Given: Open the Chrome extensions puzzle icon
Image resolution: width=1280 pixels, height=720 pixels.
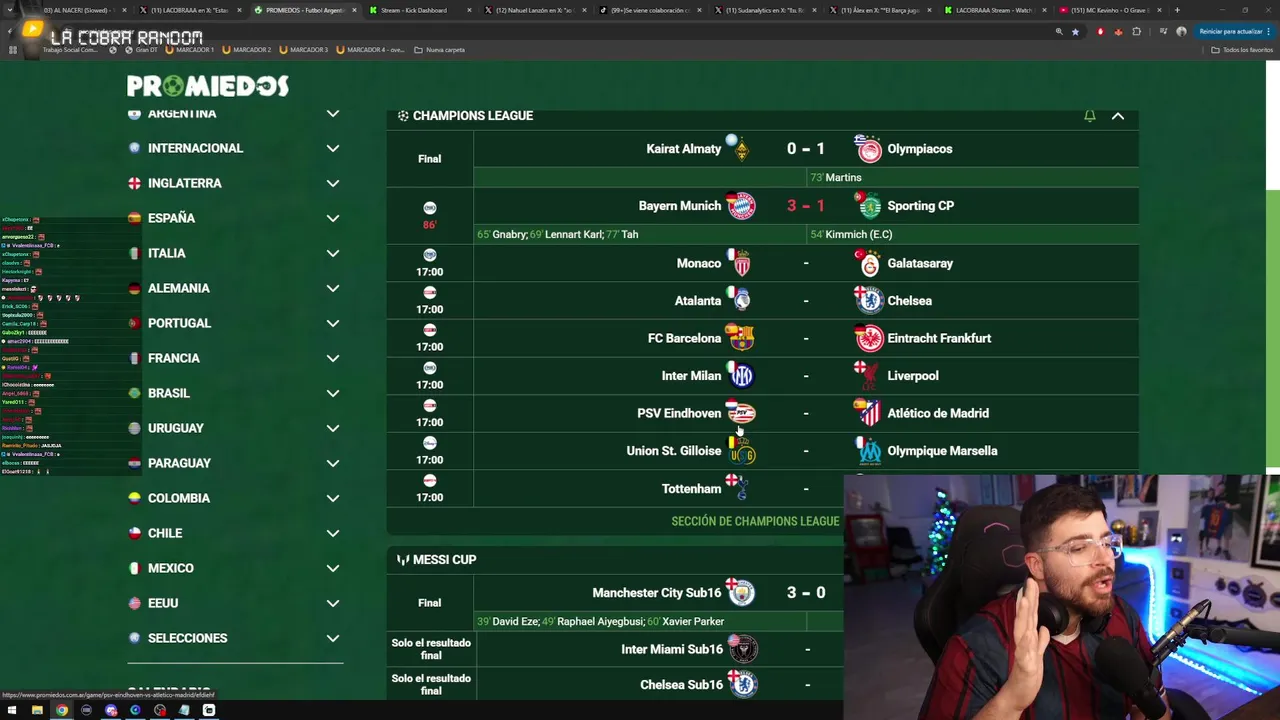Looking at the screenshot, I should coord(1136,31).
